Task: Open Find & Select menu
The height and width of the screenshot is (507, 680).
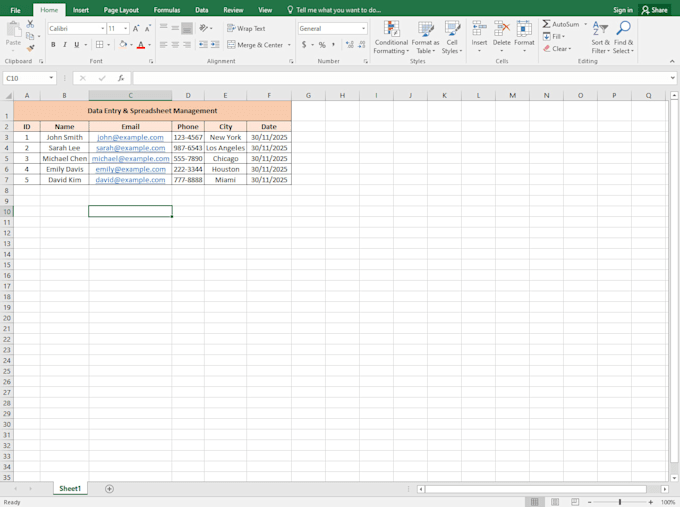Action: tap(623, 37)
